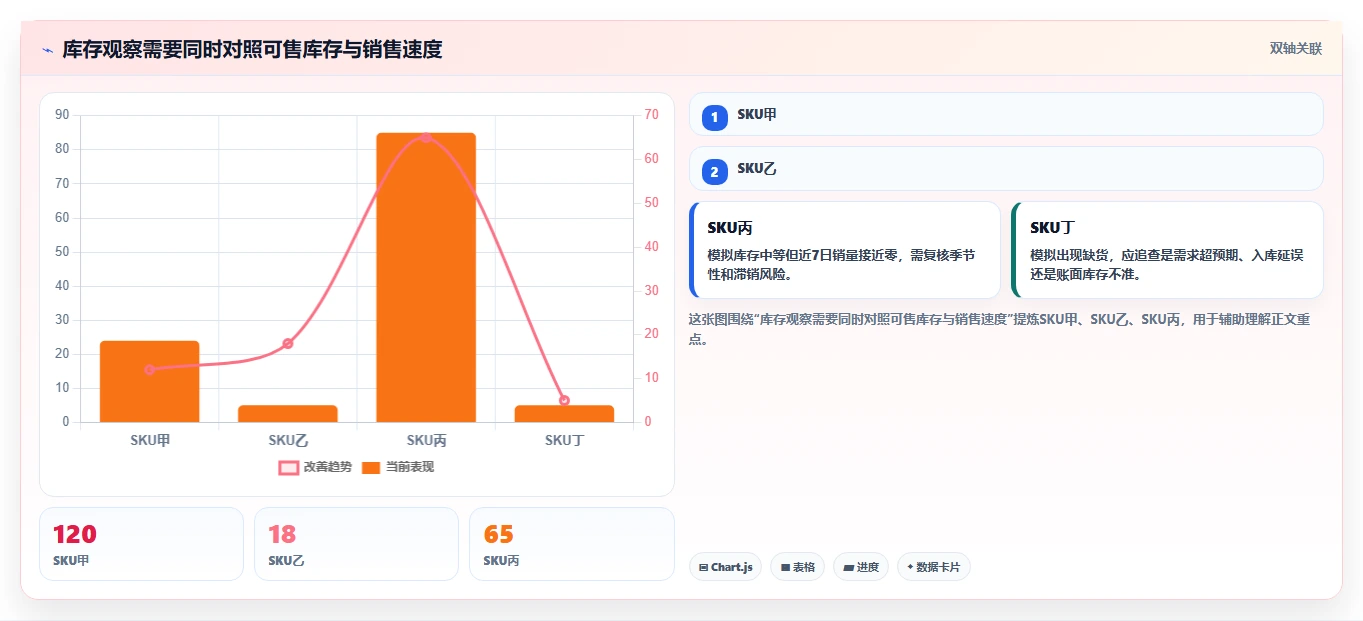The image size is (1363, 621).
Task: Click the 18 SKU乙 stat card
Action: [x=356, y=544]
